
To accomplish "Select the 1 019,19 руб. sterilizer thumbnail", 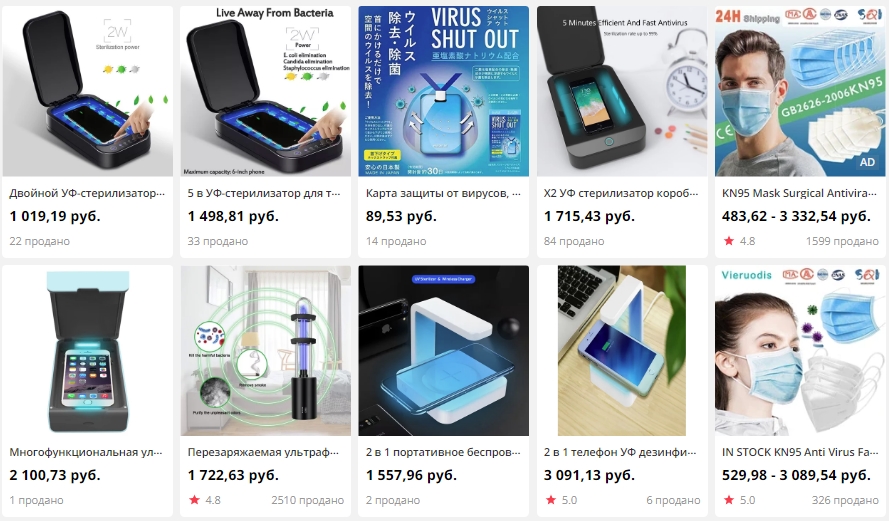I will point(87,91).
